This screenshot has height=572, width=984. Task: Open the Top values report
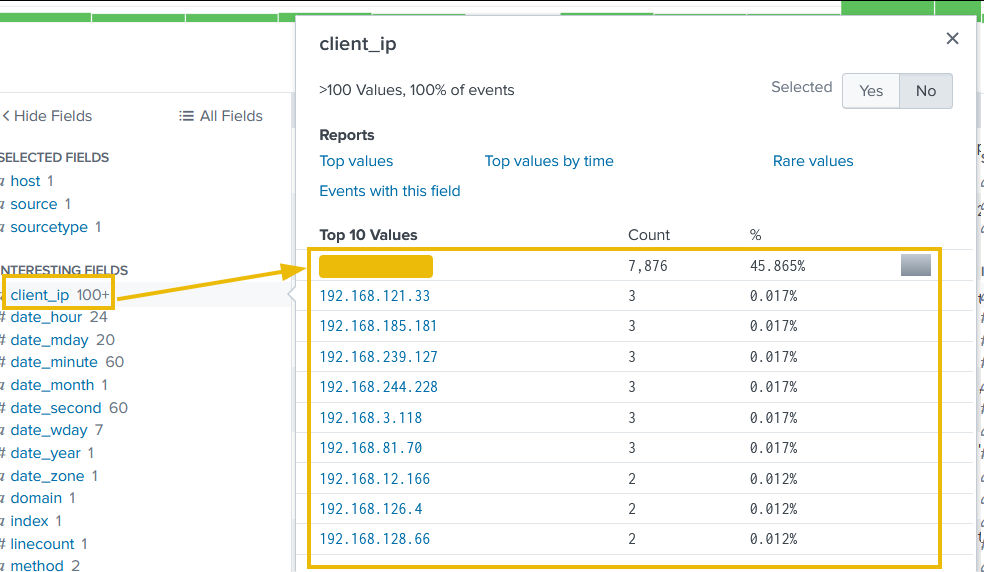pos(356,161)
